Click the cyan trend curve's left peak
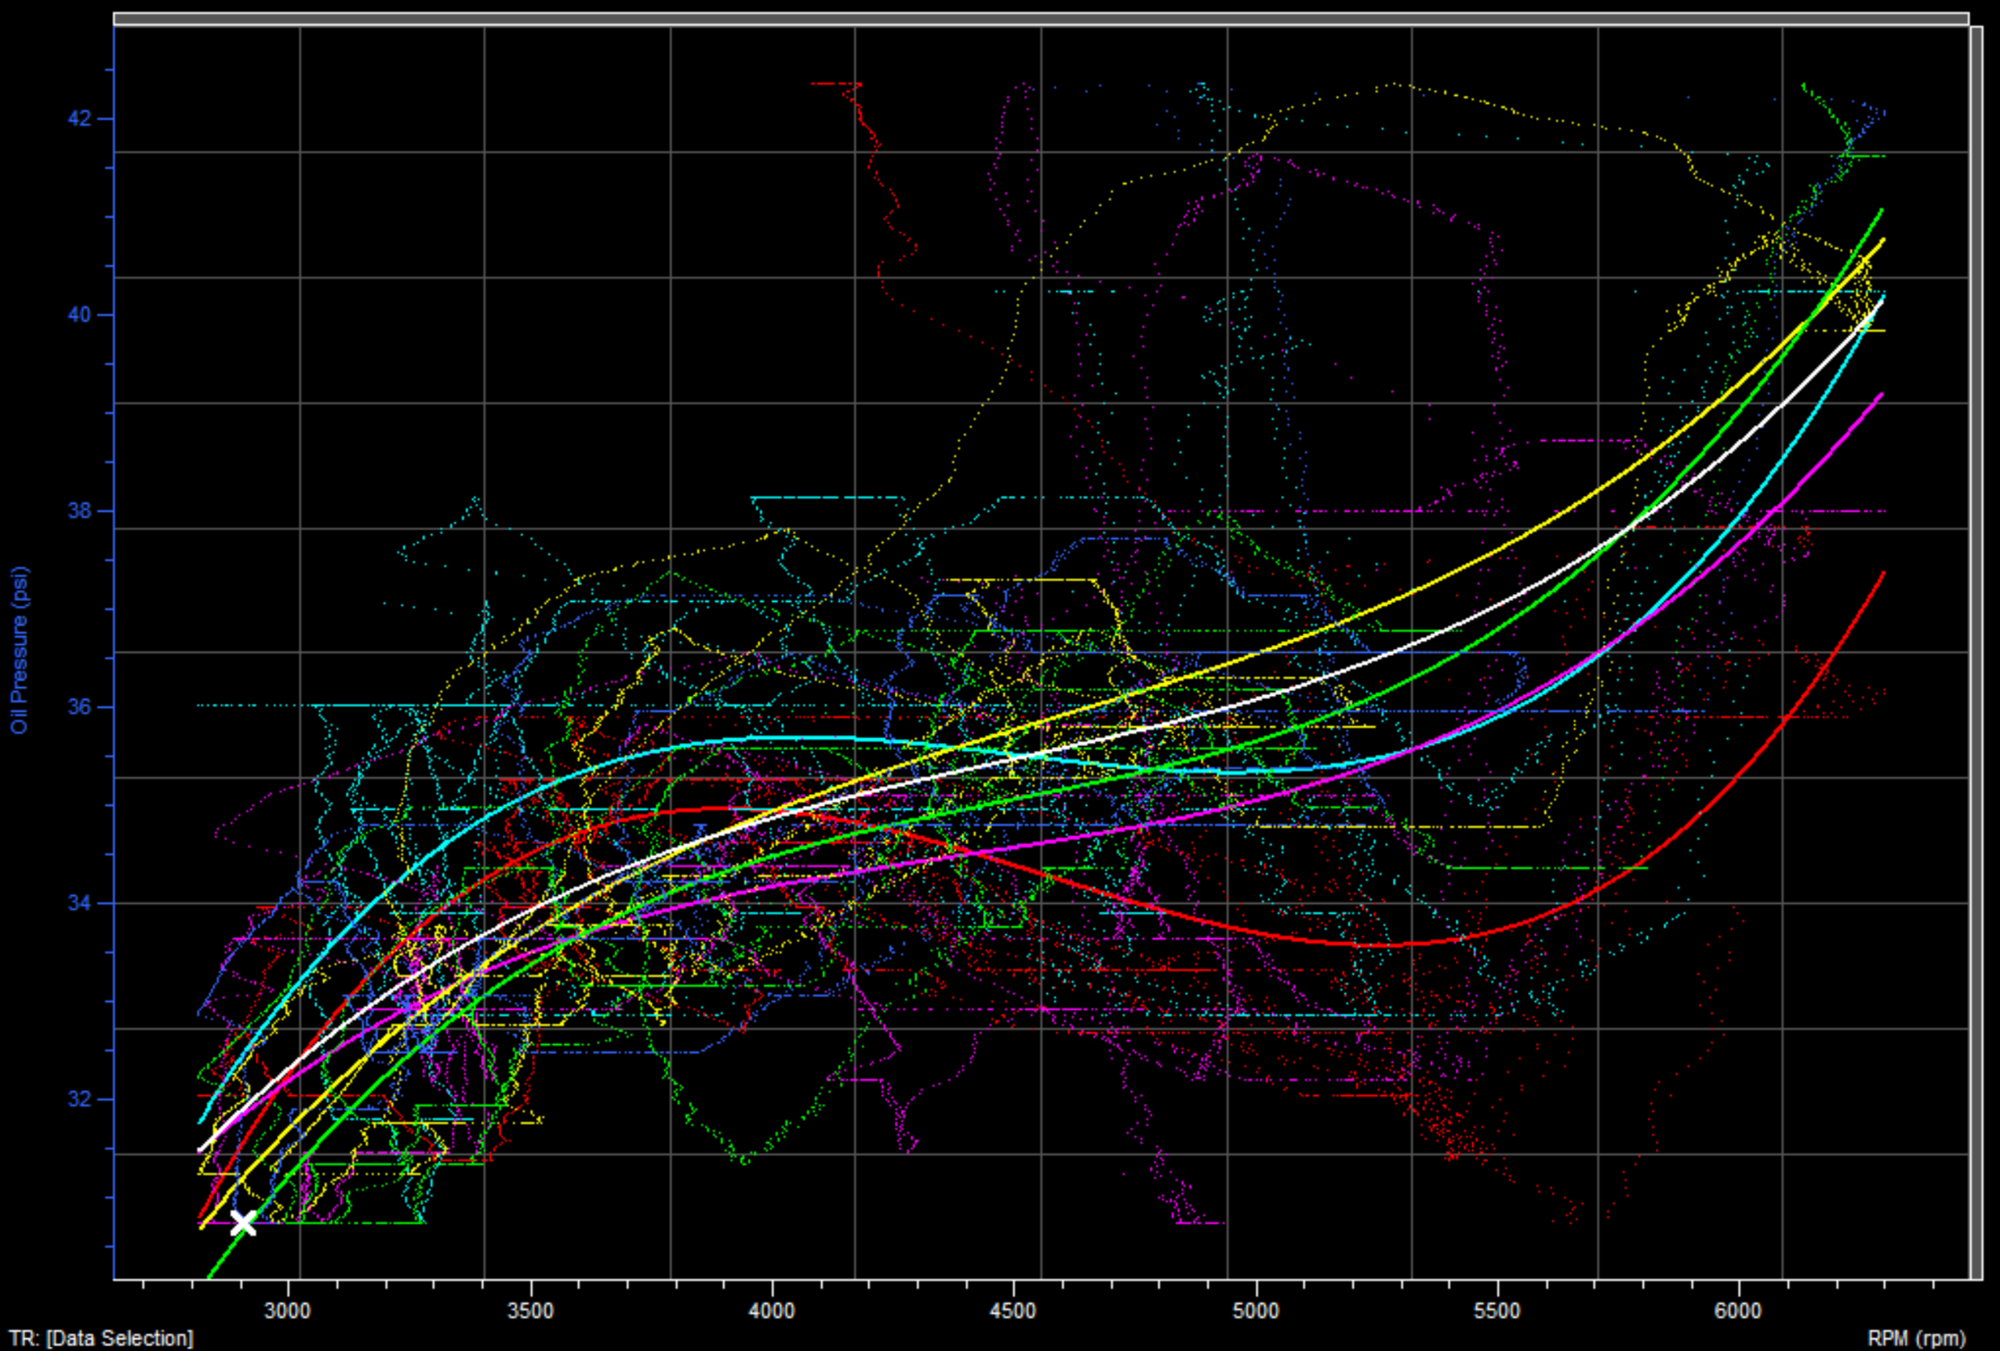This screenshot has height=1351, width=2000. pyautogui.click(x=800, y=738)
